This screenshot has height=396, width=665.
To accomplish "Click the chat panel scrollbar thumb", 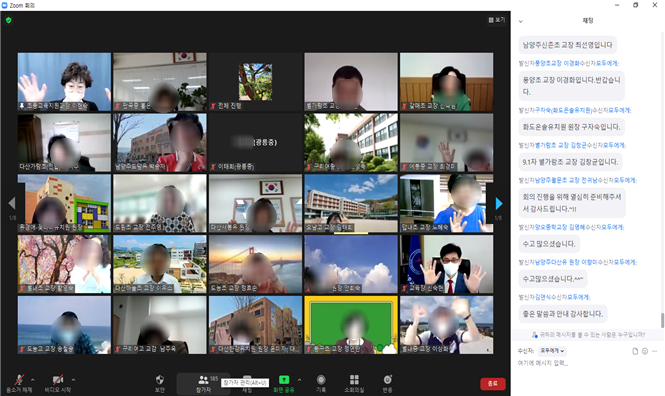I will (x=662, y=320).
